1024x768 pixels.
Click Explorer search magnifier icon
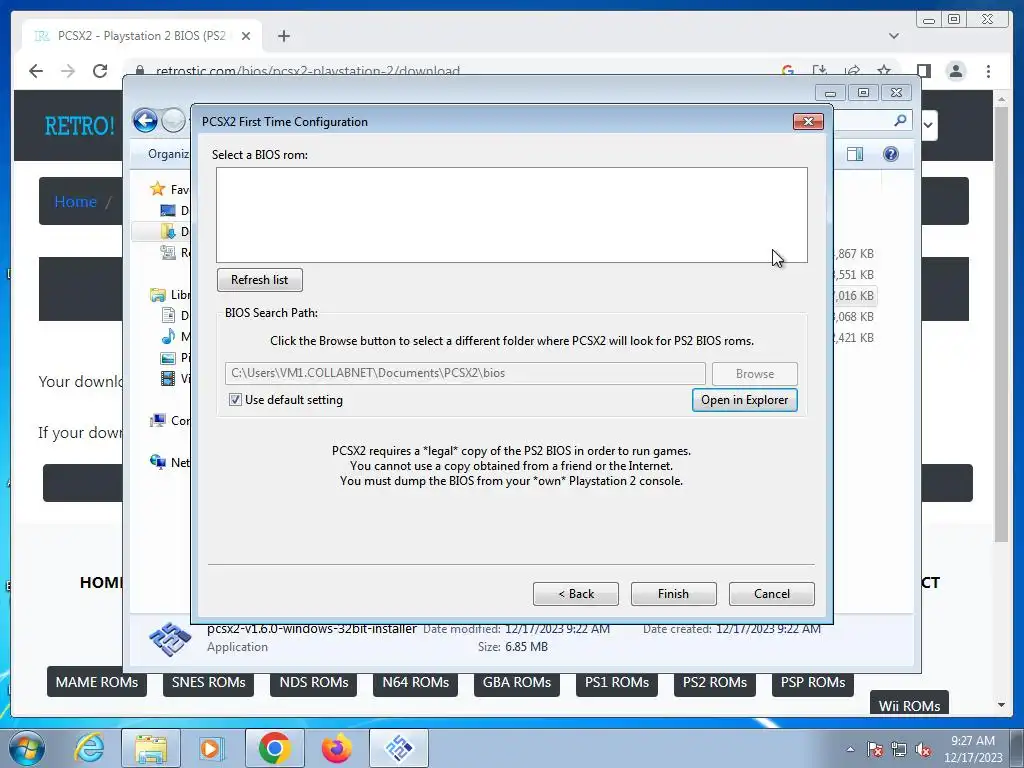900,120
